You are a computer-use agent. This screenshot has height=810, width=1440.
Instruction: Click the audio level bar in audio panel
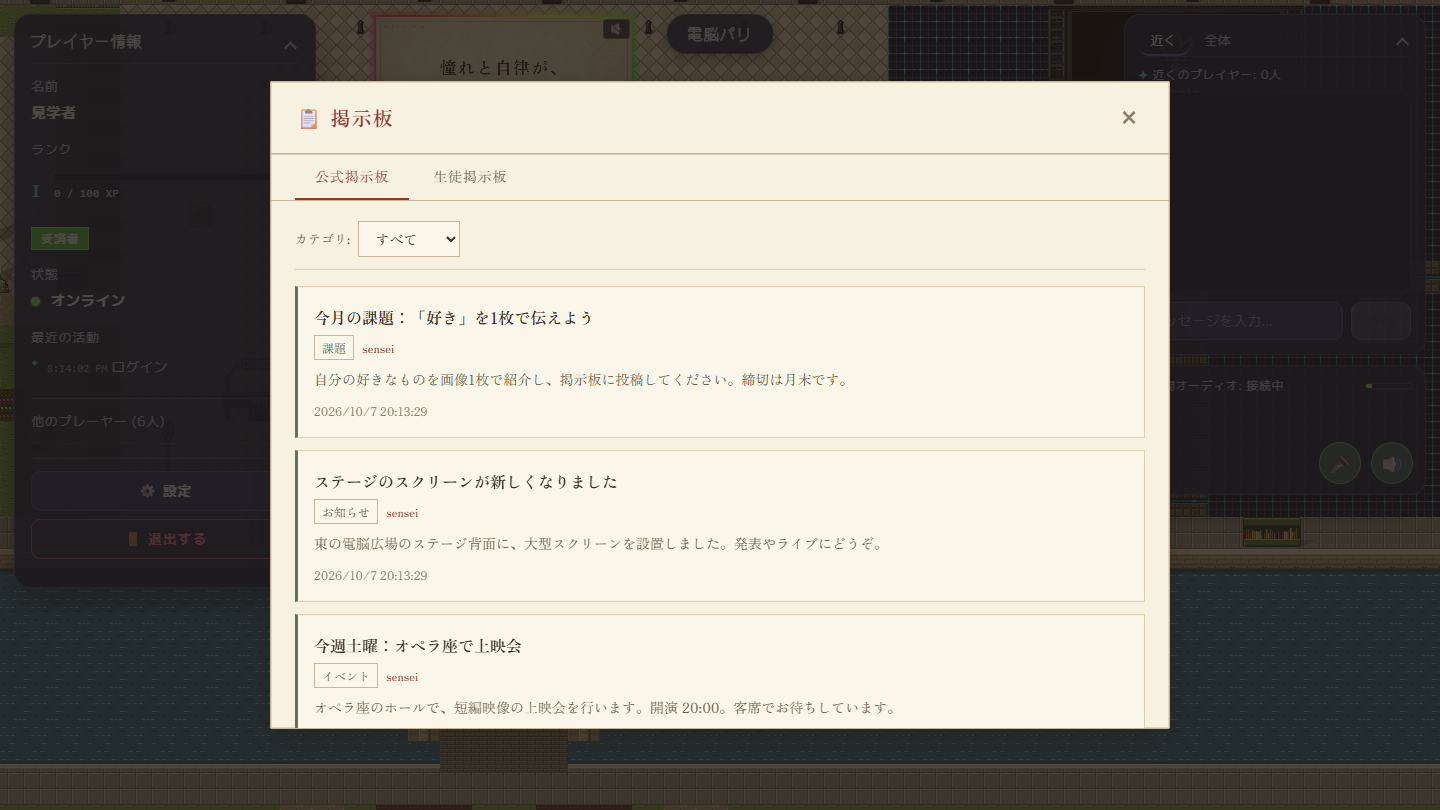click(1388, 386)
